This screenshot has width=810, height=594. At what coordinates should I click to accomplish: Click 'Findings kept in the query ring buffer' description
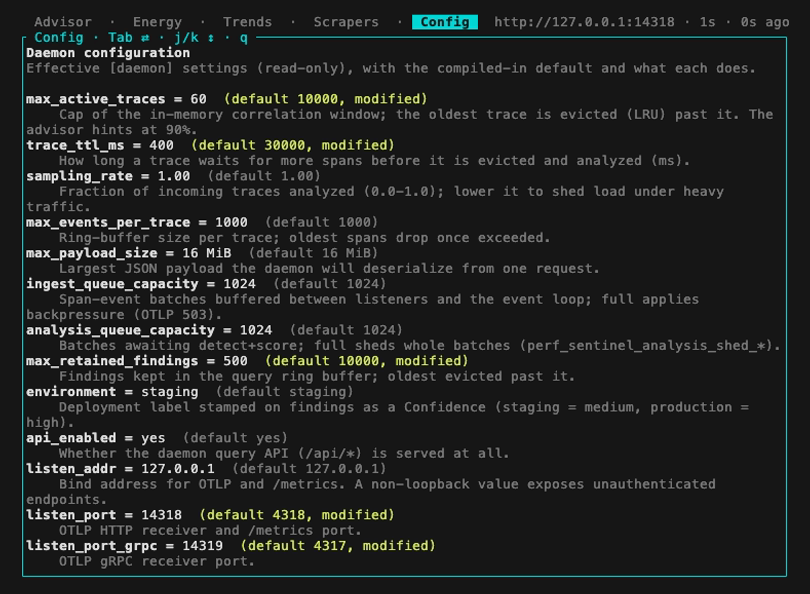point(317,377)
